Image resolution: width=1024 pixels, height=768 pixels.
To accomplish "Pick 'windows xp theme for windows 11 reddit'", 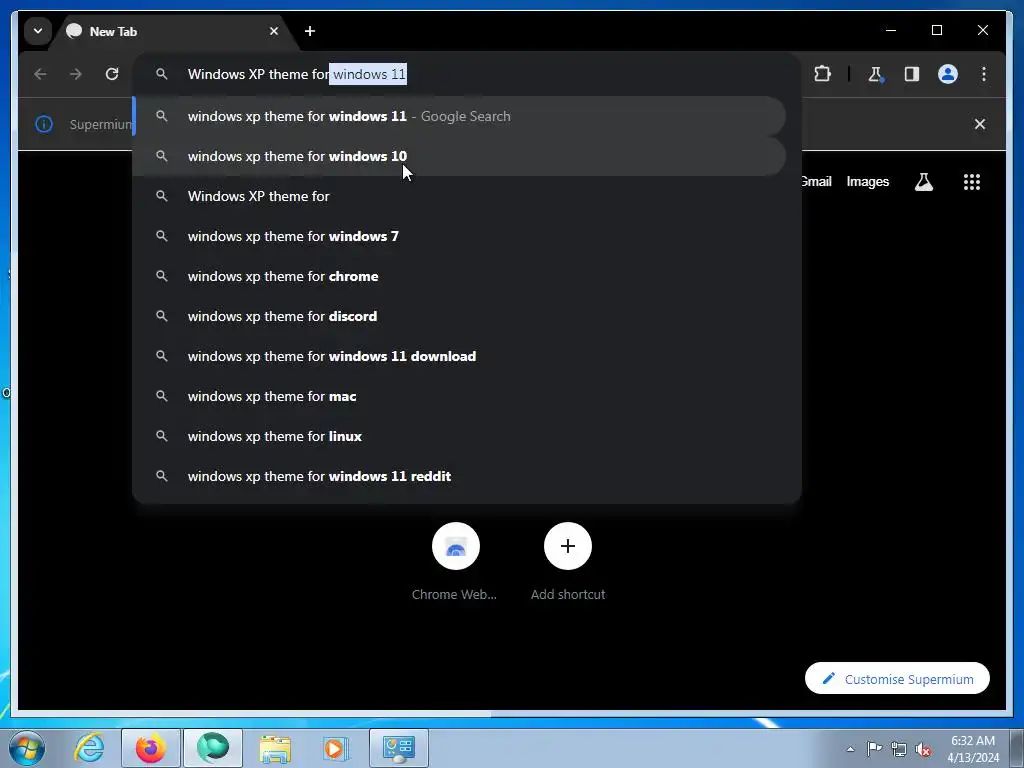I will pos(459,476).
